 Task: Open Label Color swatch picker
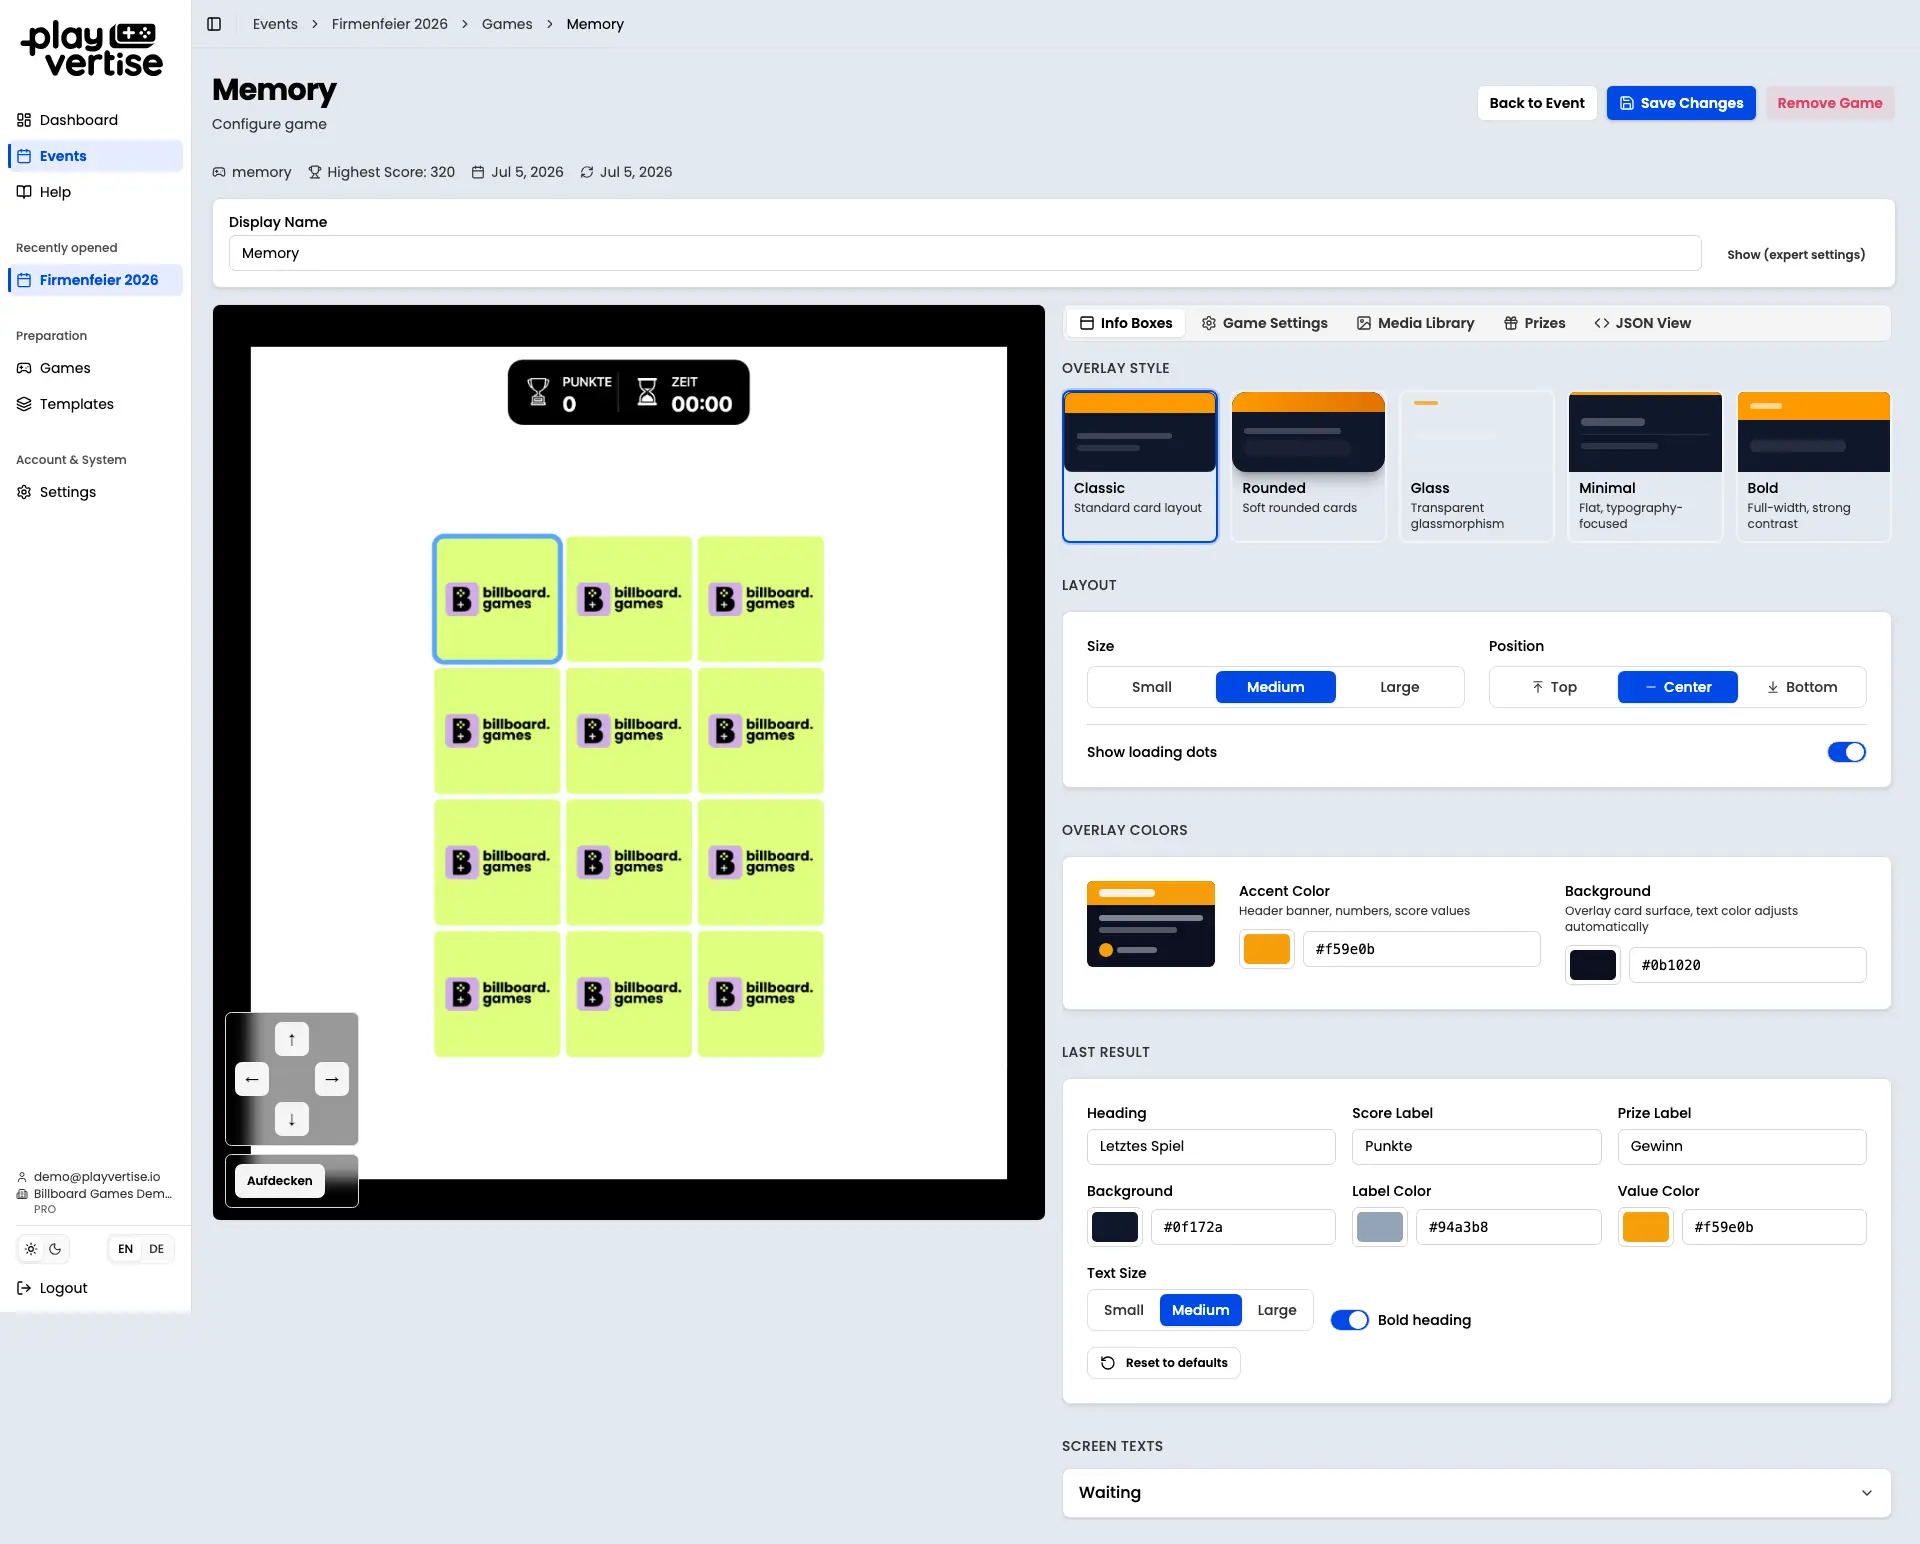coord(1380,1227)
